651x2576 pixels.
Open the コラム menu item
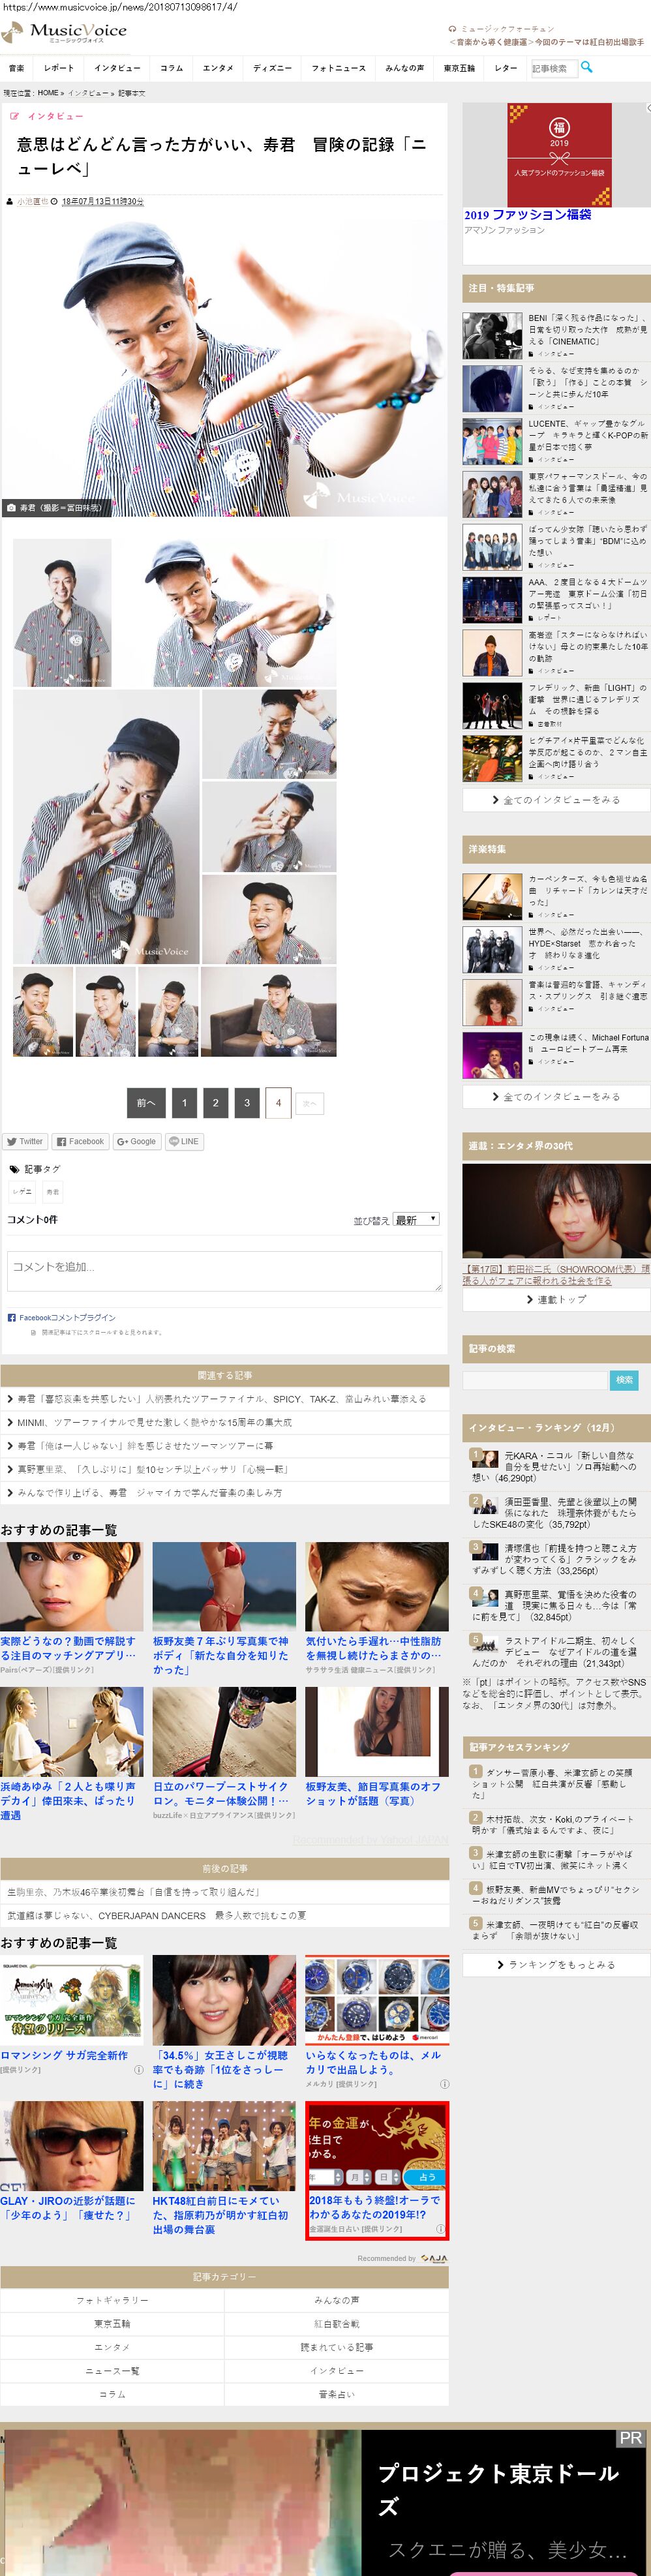(172, 68)
